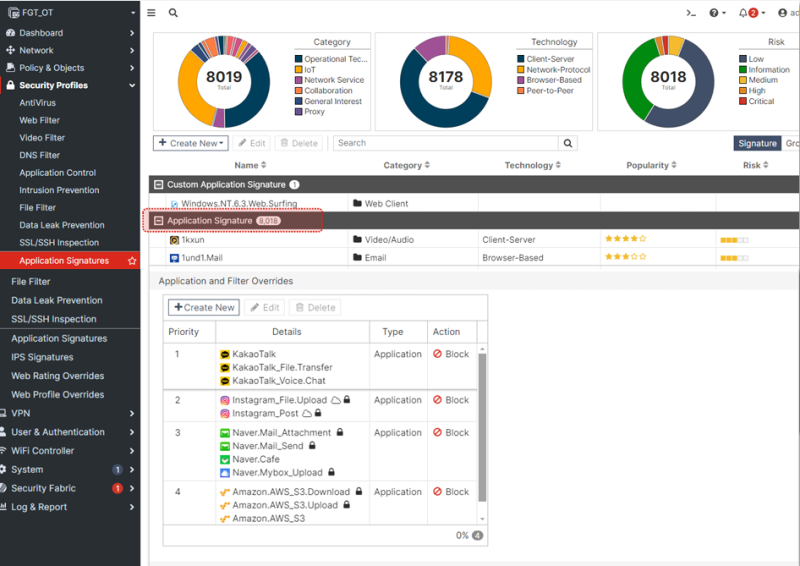Image resolution: width=800 pixels, height=566 pixels.
Task: Expand the VPN menu
Action: pyautogui.click(x=132, y=413)
